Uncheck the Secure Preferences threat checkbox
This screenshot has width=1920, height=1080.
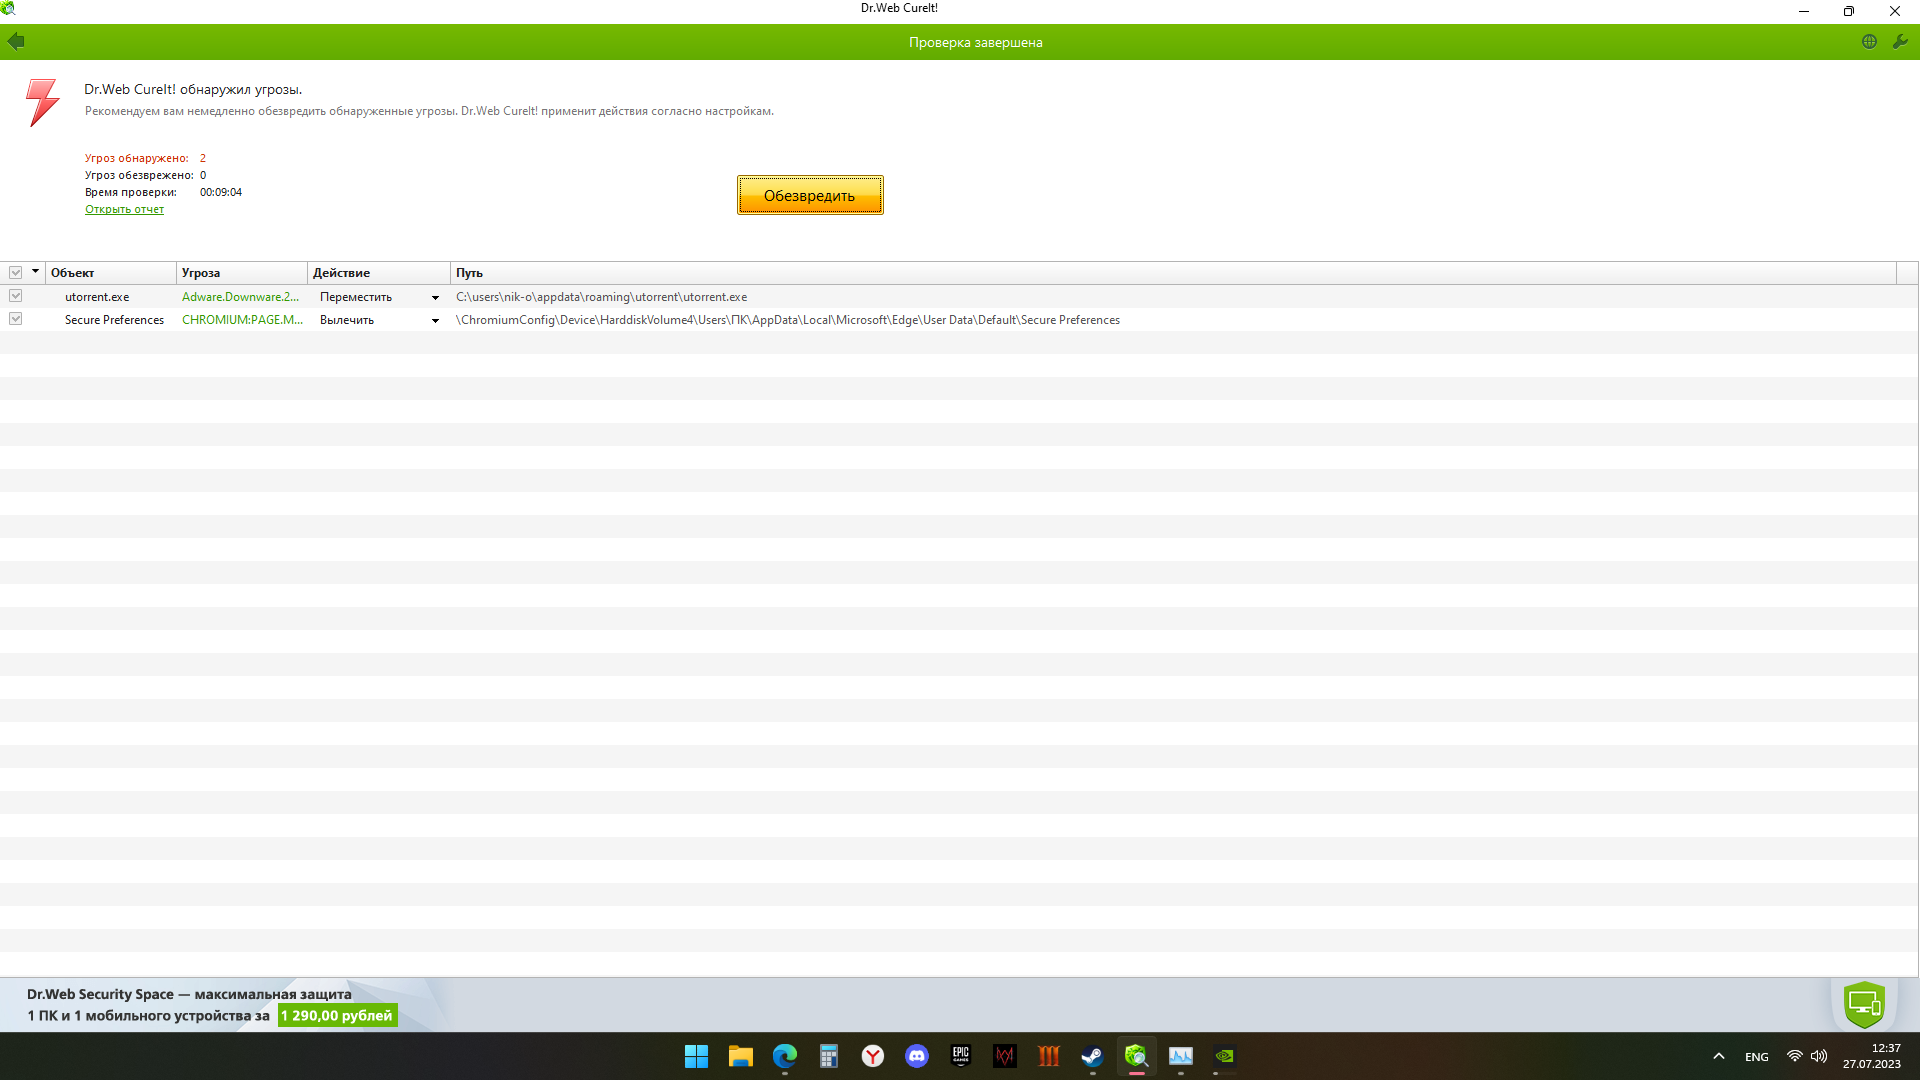click(16, 319)
